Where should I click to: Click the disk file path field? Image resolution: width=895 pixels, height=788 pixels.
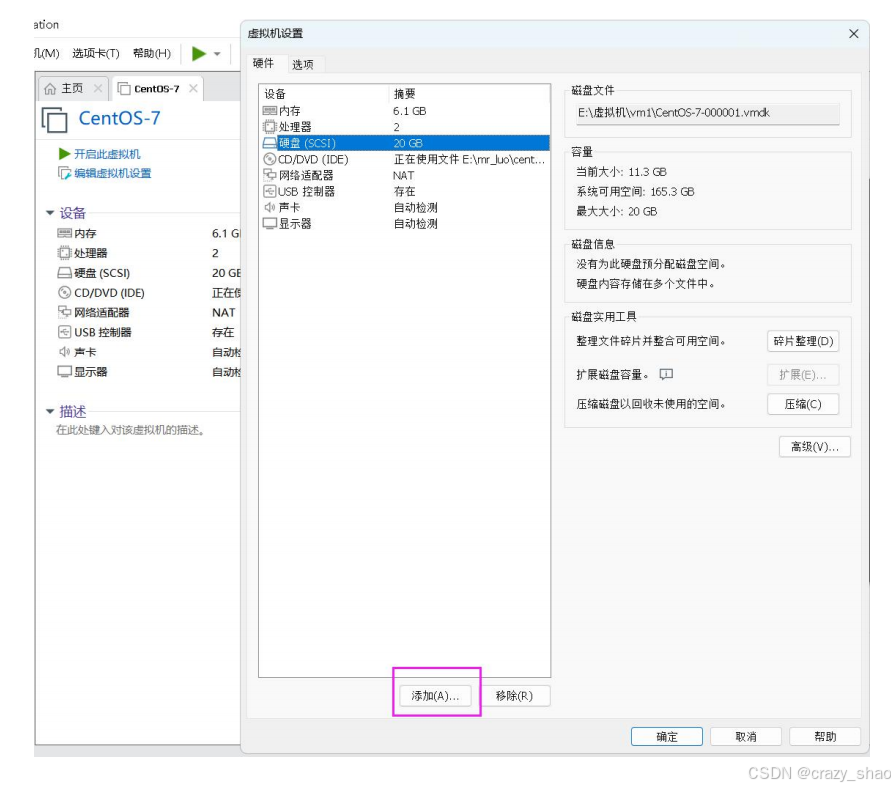tap(707, 113)
